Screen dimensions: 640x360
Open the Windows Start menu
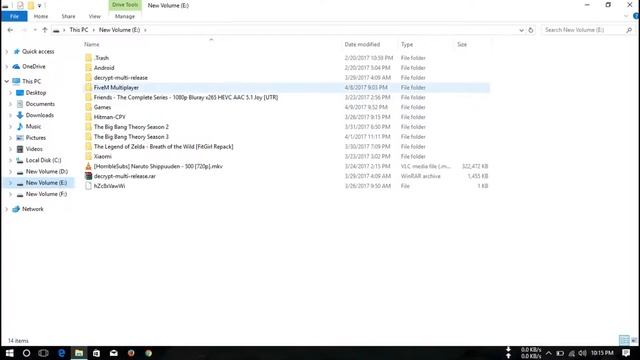coord(9,353)
